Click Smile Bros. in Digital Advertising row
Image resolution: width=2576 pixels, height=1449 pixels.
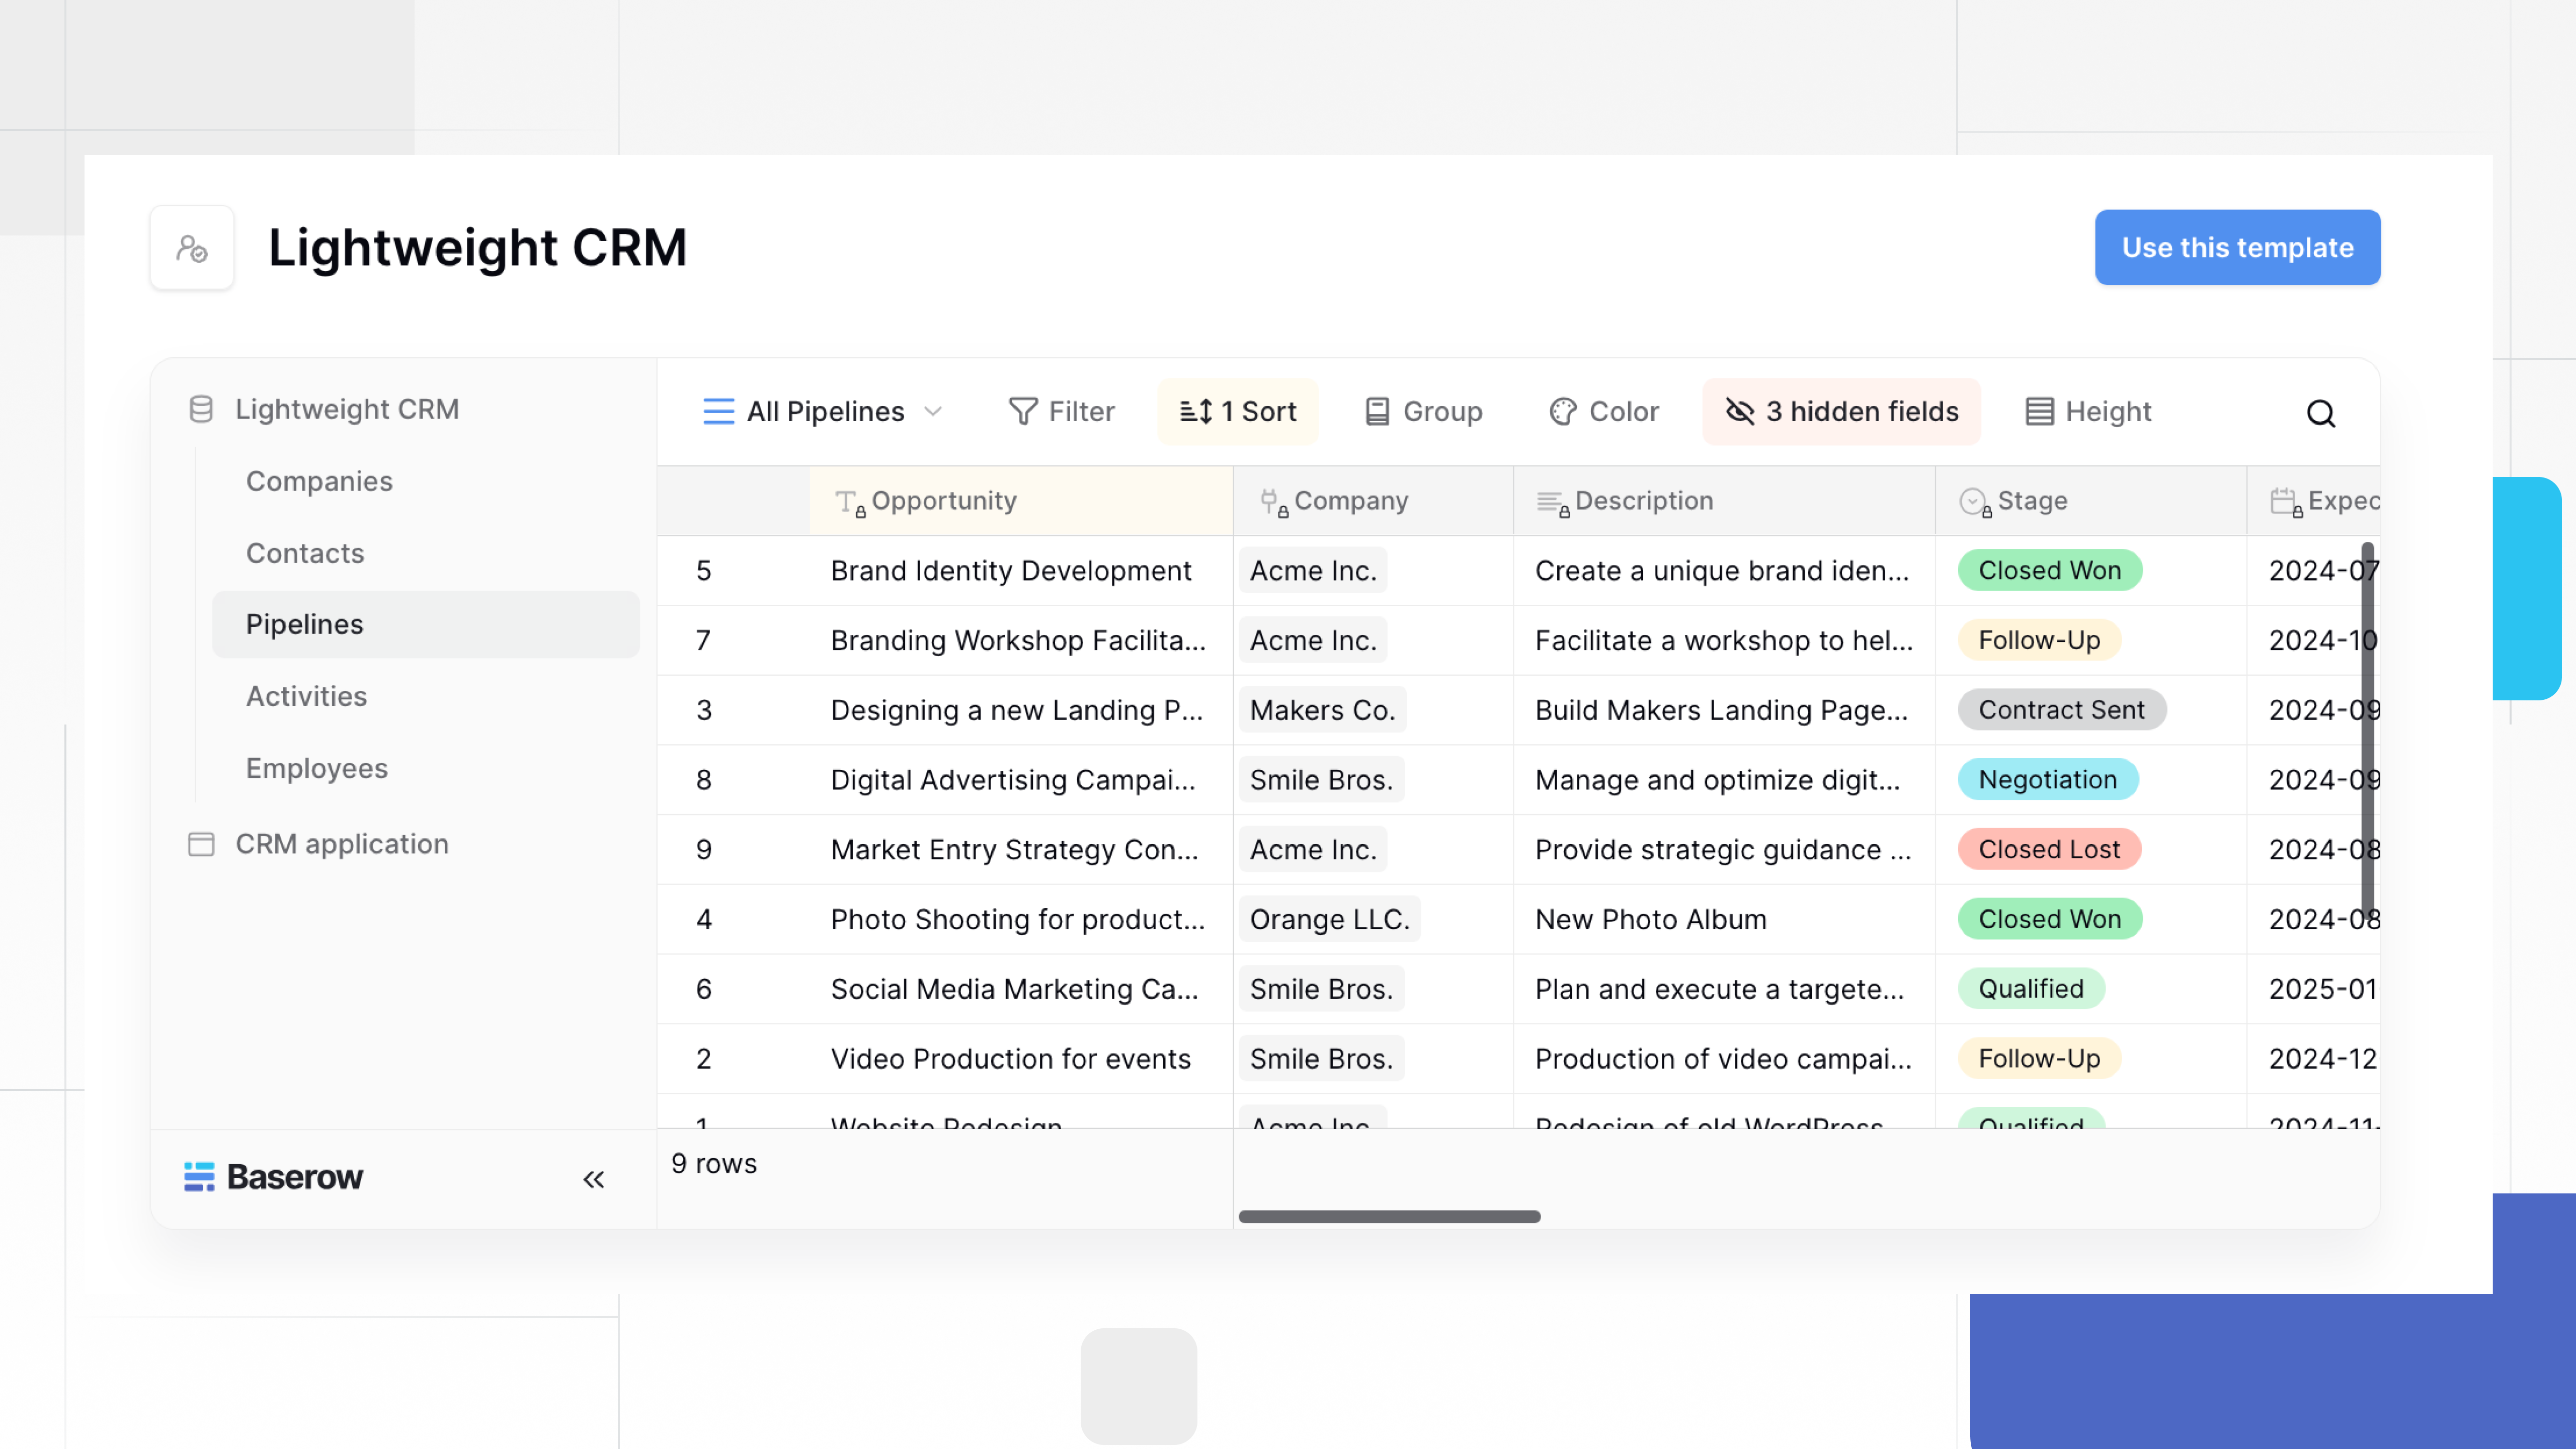pyautogui.click(x=1321, y=779)
